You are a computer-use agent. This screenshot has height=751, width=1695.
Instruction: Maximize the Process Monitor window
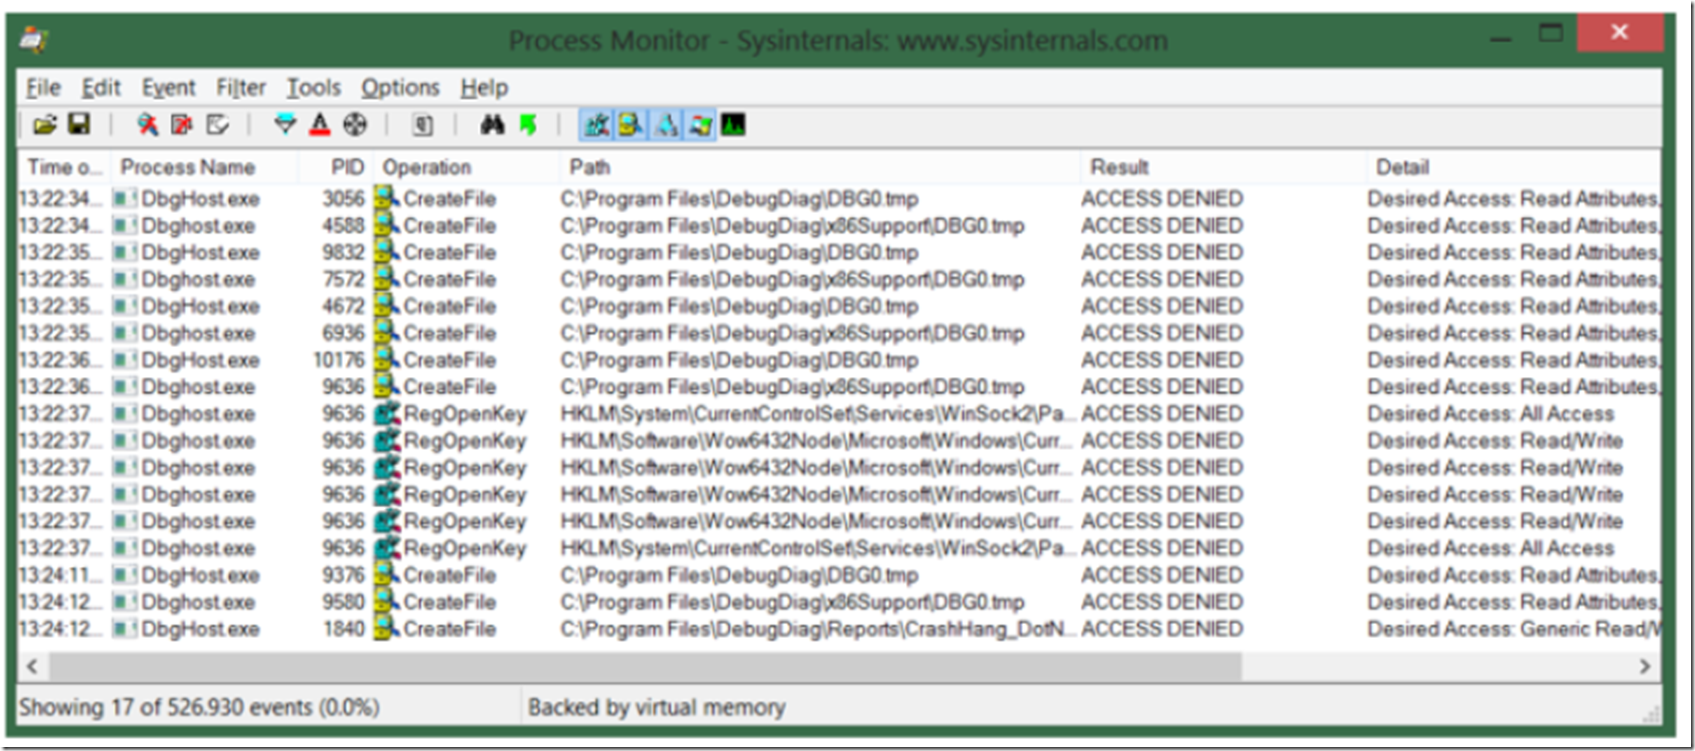(x=1551, y=33)
